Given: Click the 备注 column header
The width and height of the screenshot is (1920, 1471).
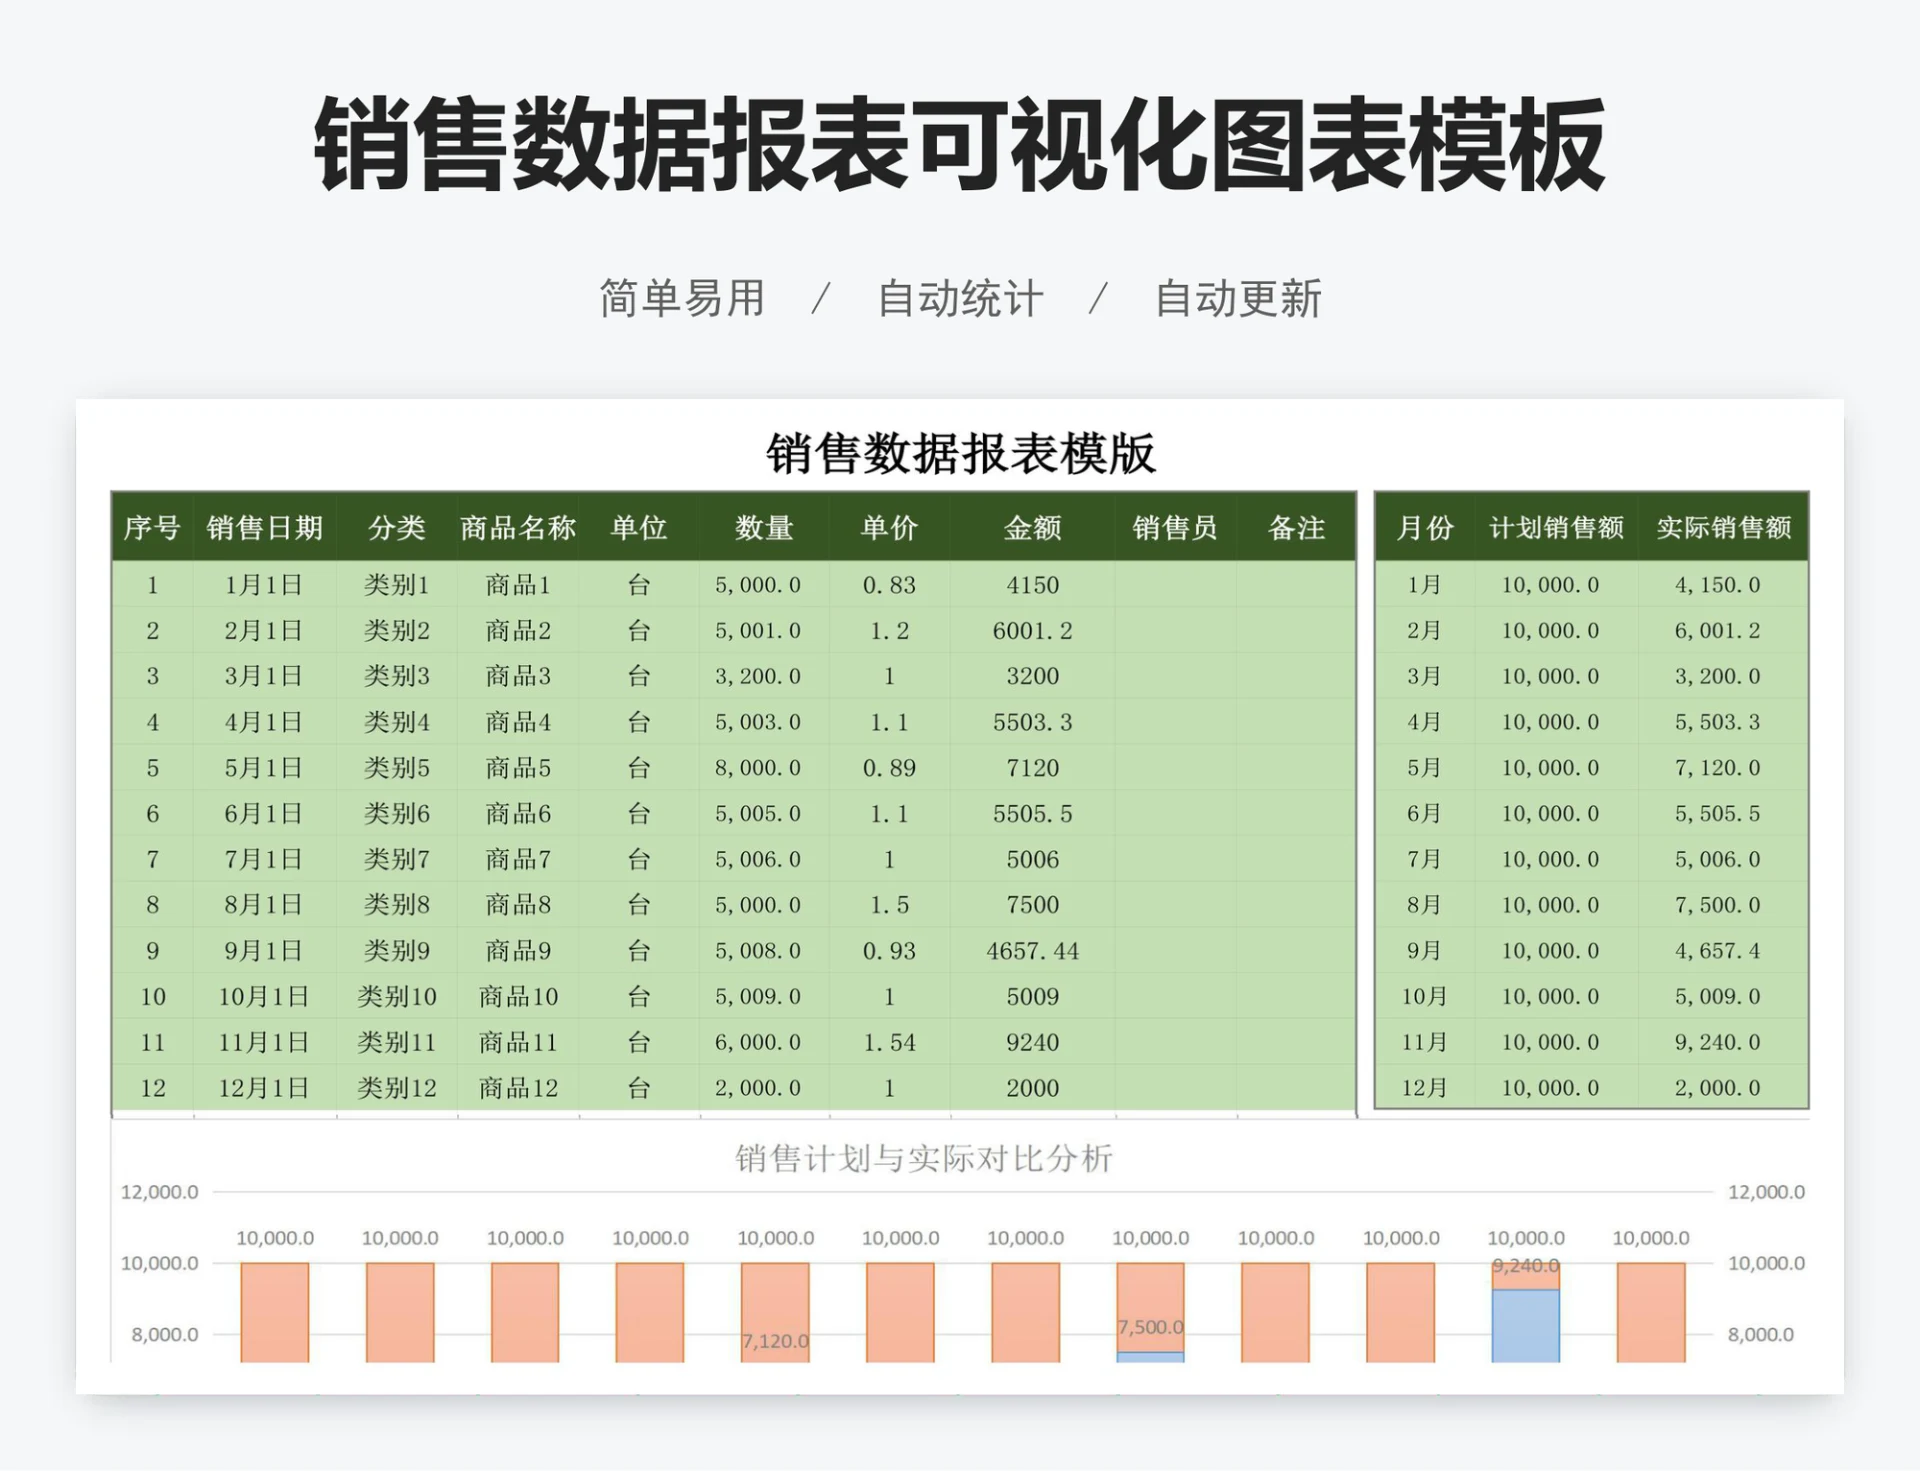Looking at the screenshot, I should [x=1297, y=529].
